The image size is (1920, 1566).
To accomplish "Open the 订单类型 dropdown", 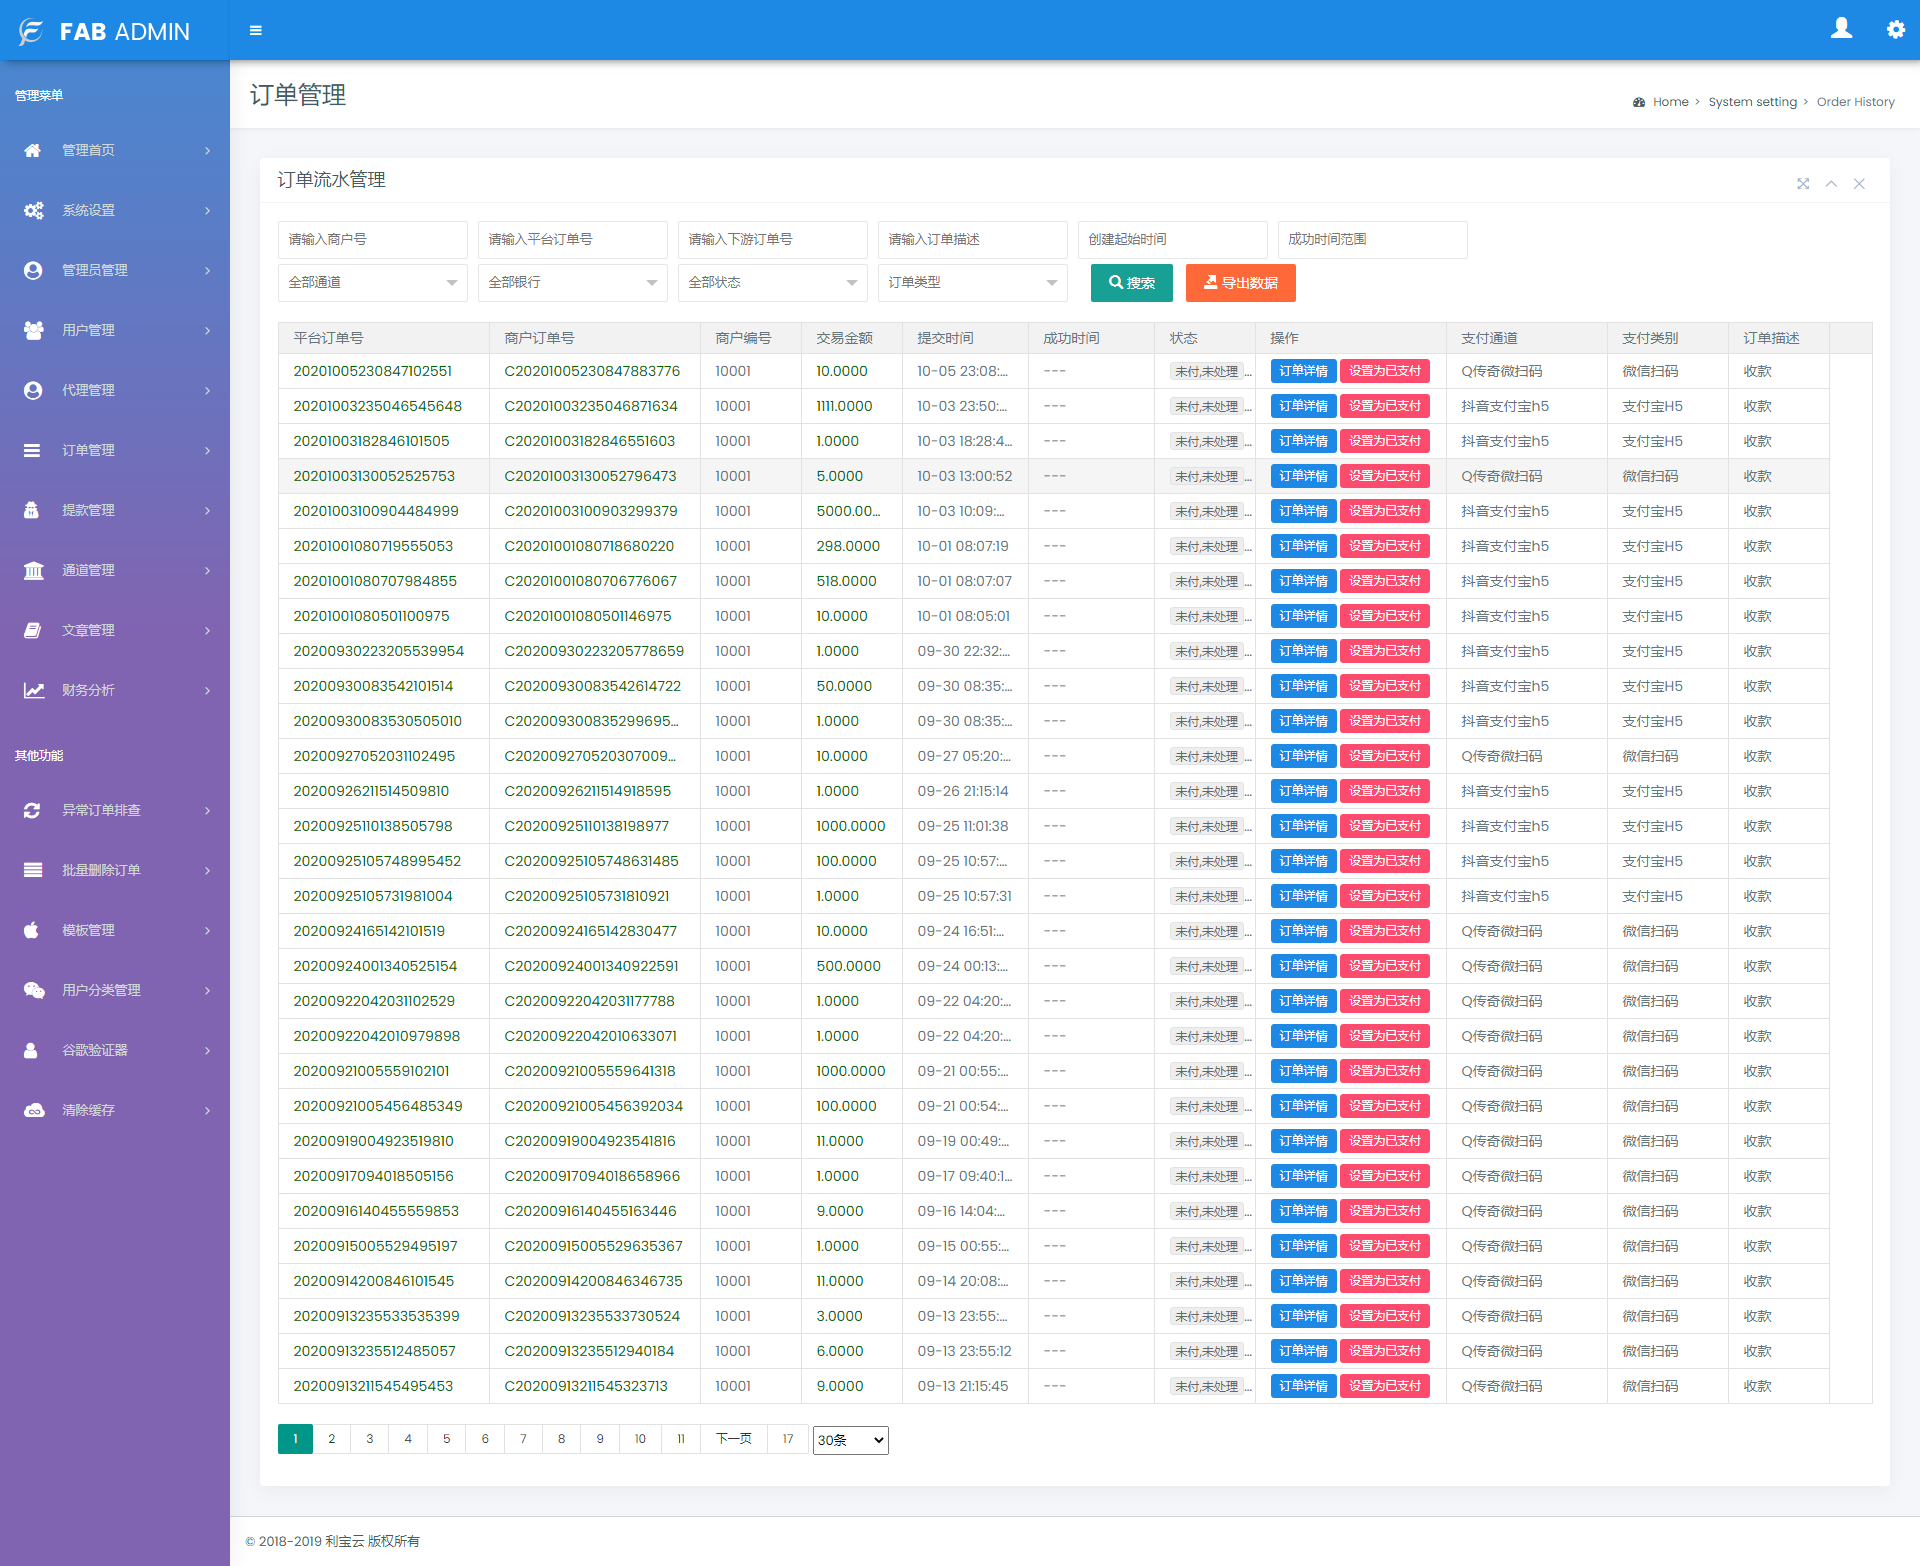I will click(972, 283).
